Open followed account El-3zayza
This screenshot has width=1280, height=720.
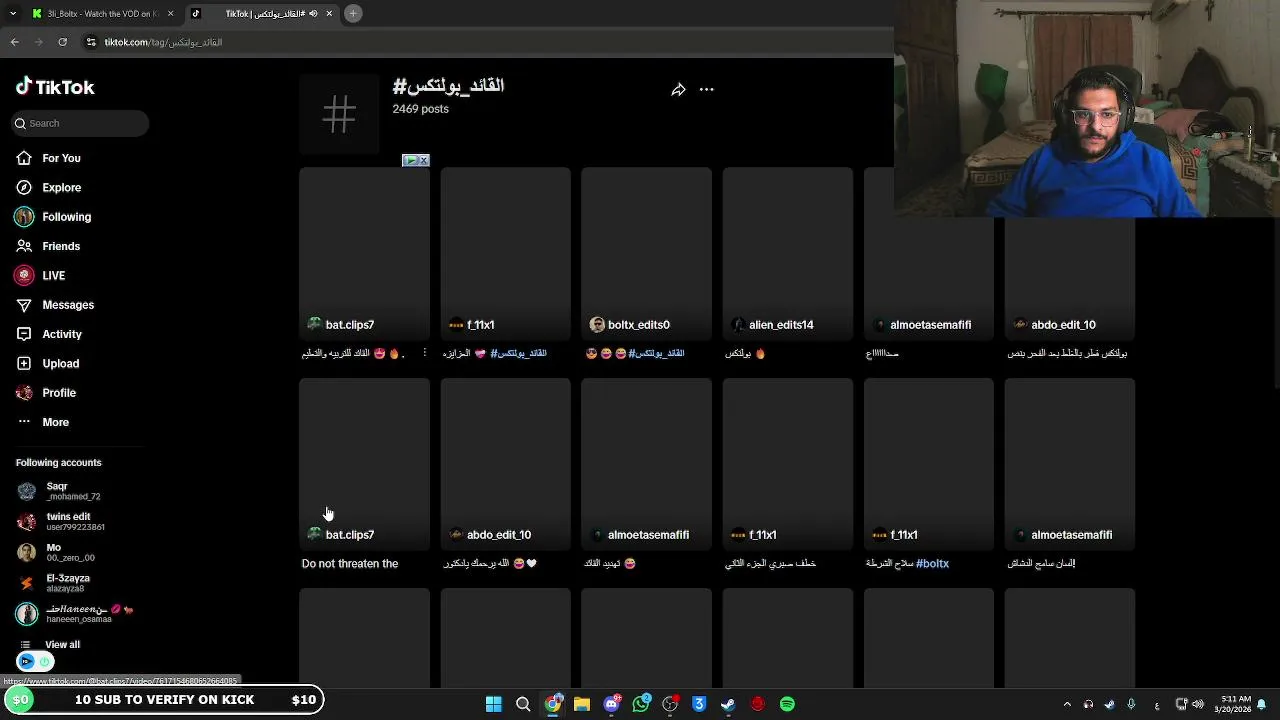point(55,583)
